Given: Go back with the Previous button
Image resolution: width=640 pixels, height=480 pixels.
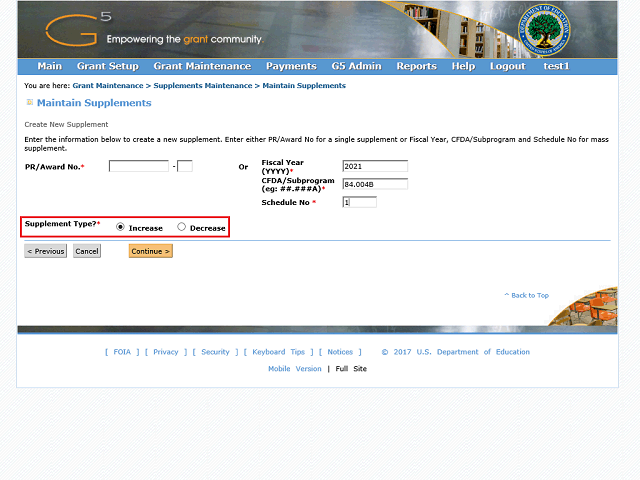Looking at the screenshot, I should (x=46, y=251).
